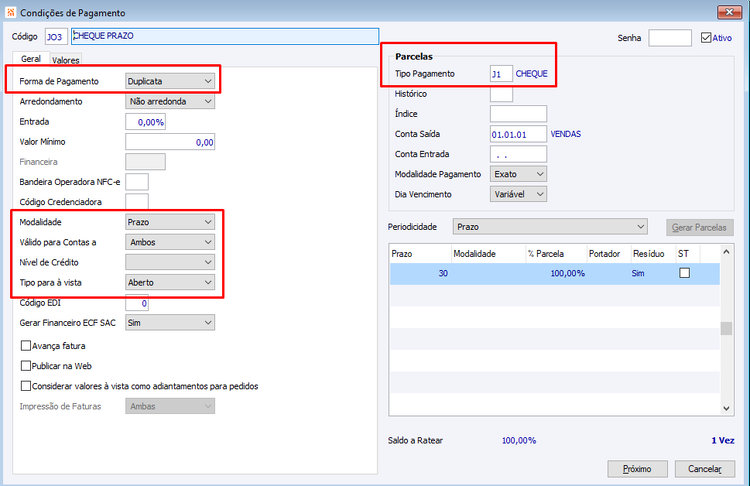Click the Senha input field
The height and width of the screenshot is (486, 750).
pyautogui.click(x=670, y=38)
